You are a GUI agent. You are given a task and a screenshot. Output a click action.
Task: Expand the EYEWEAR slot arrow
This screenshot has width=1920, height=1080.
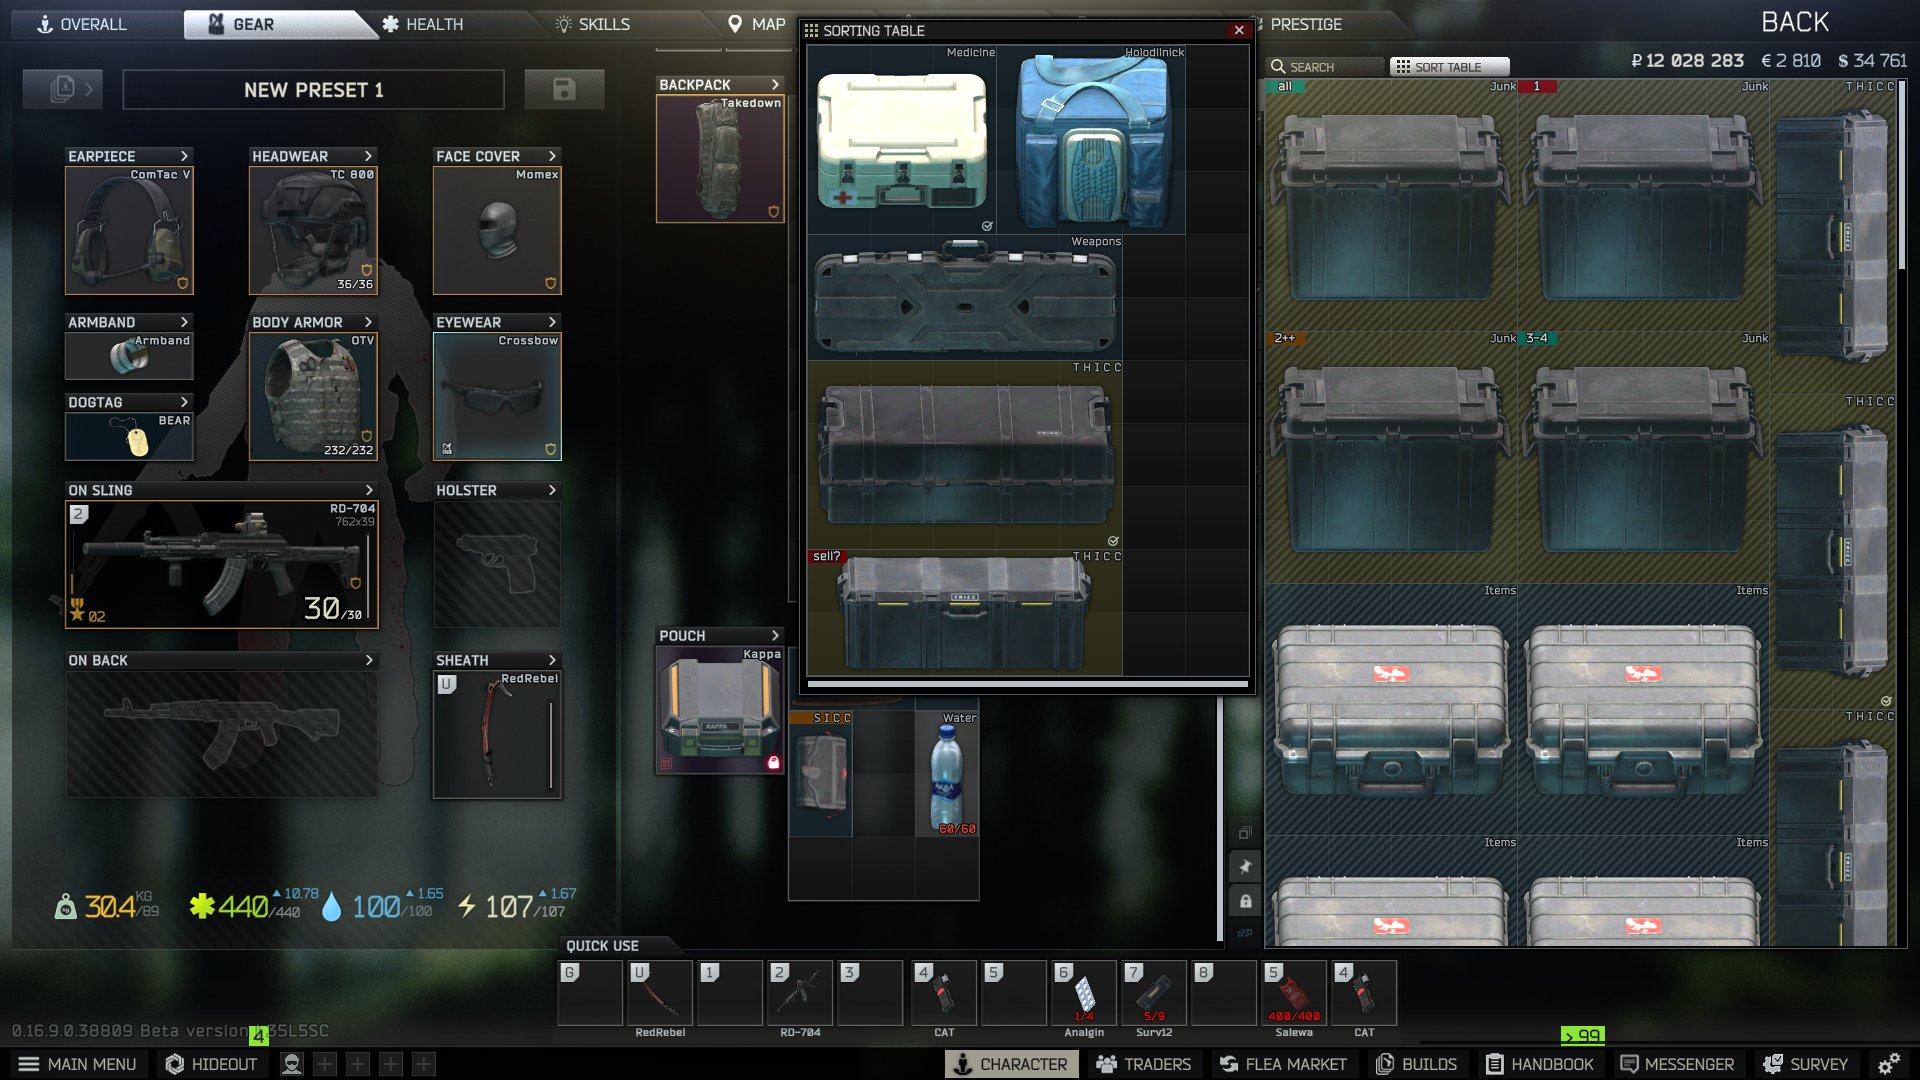tap(552, 322)
